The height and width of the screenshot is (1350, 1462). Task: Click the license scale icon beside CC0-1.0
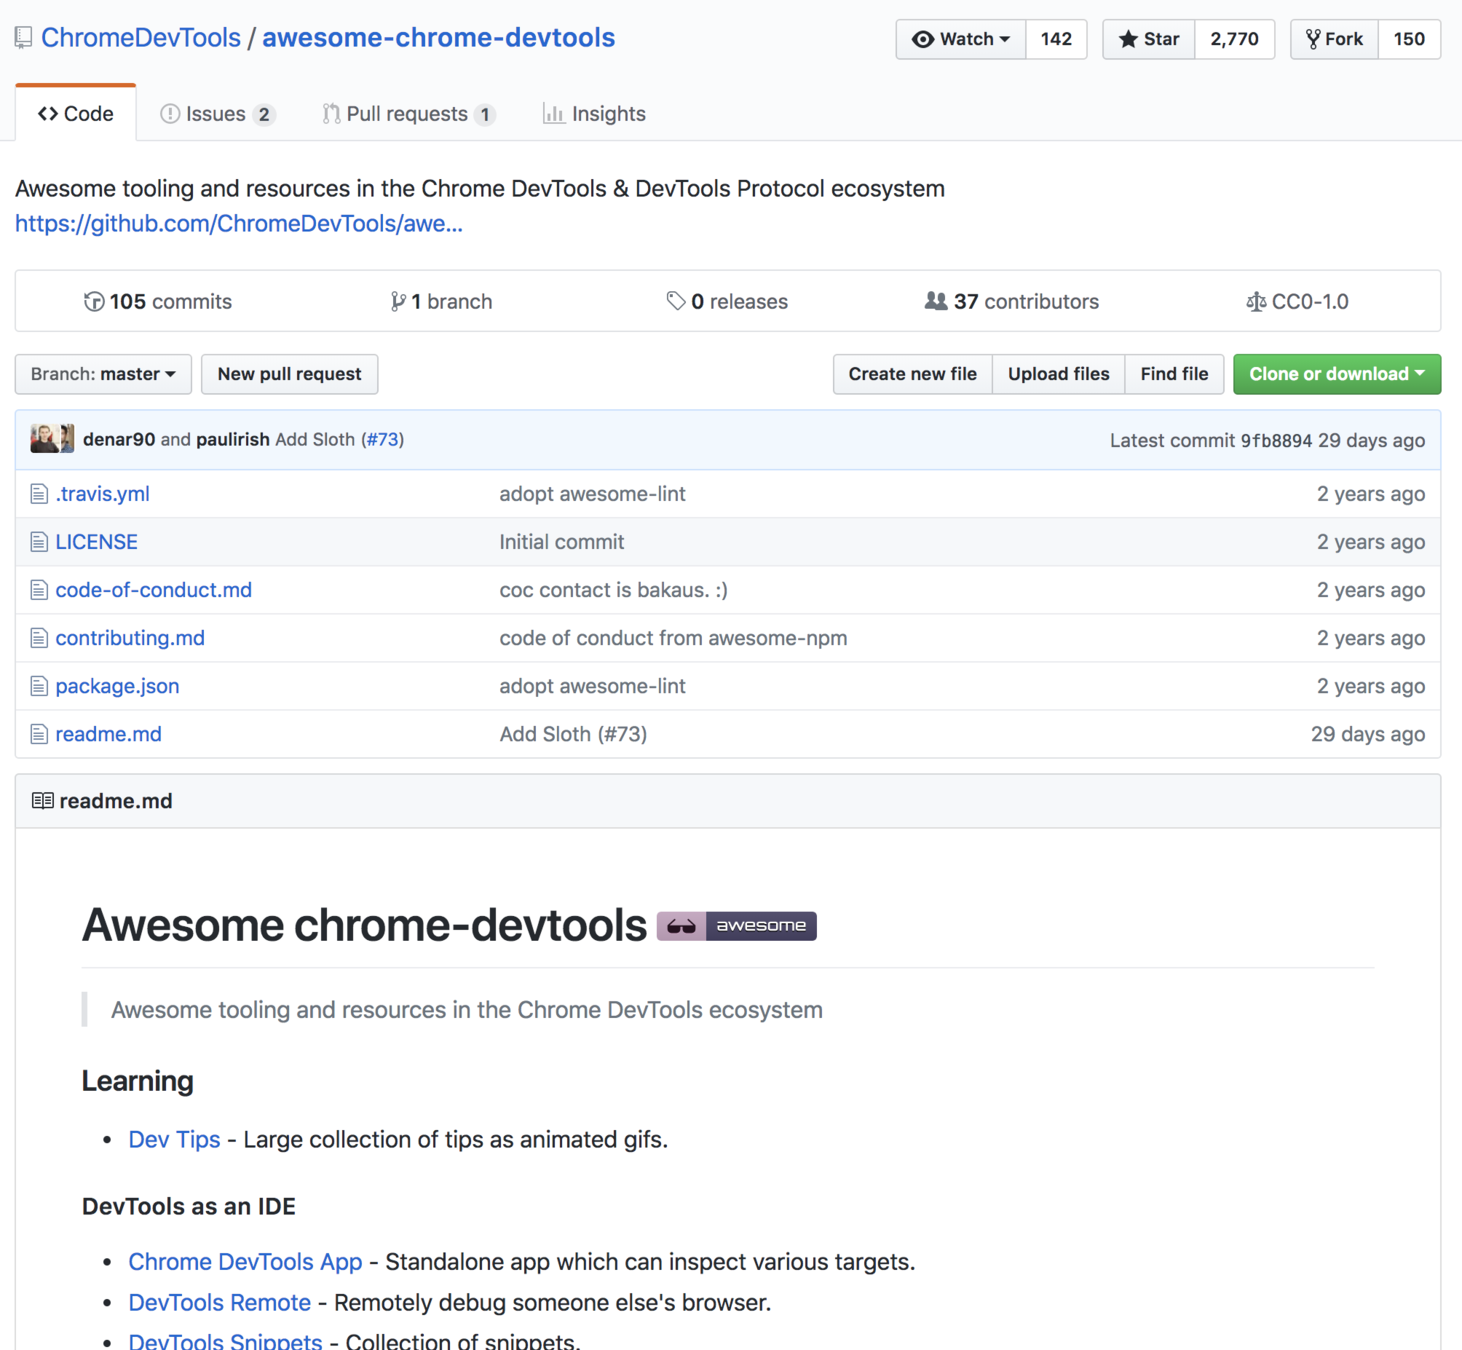1256,301
